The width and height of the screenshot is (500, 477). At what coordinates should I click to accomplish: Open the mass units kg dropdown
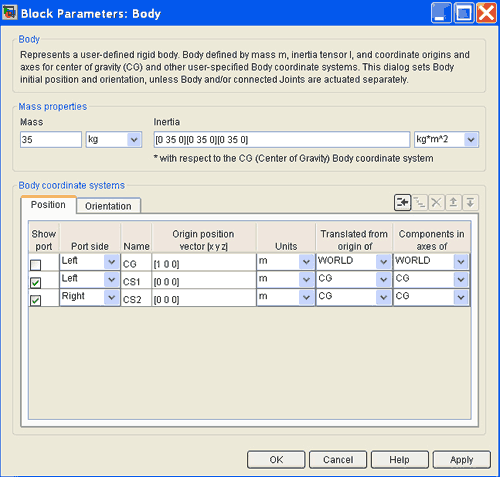134,140
